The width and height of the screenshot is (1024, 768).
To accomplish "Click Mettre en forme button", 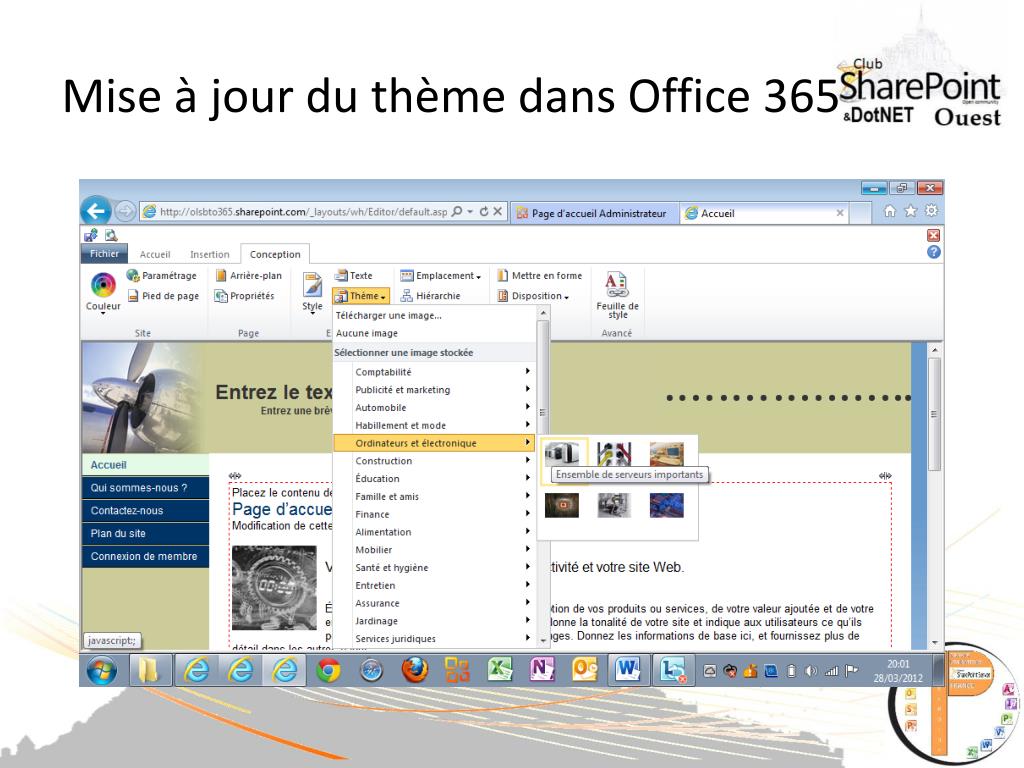I will click(539, 276).
